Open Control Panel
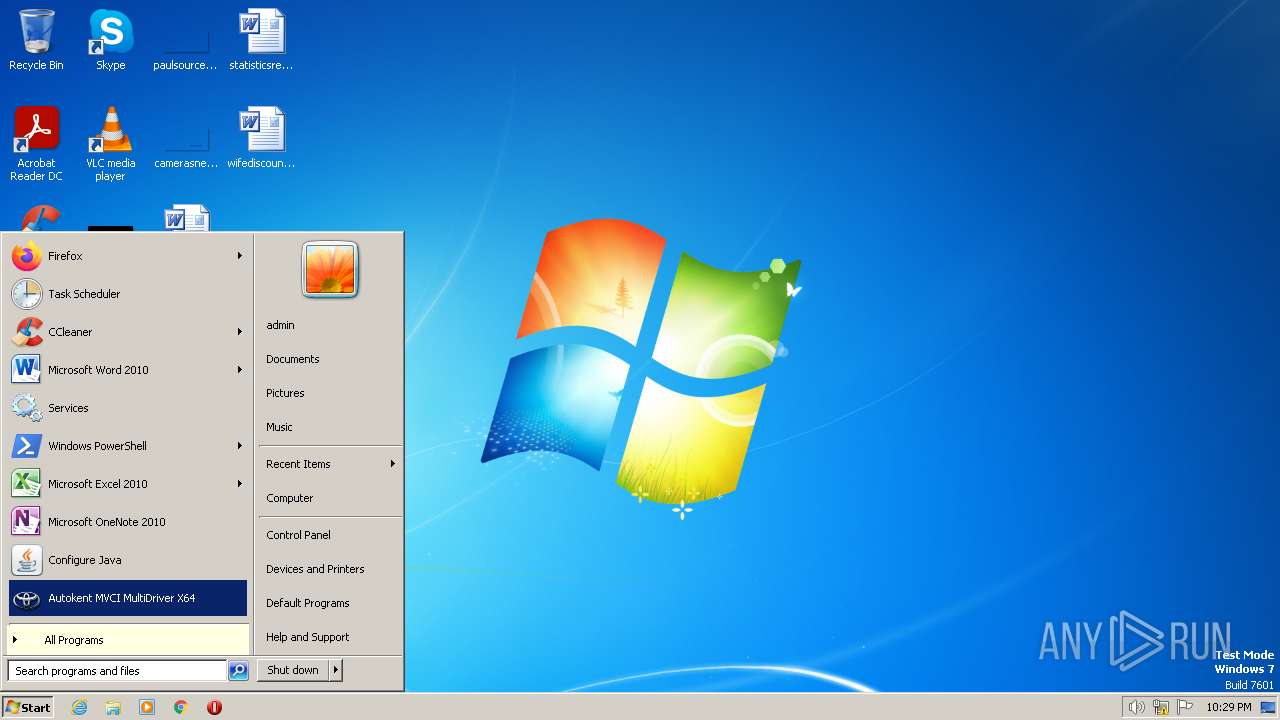 (330, 535)
